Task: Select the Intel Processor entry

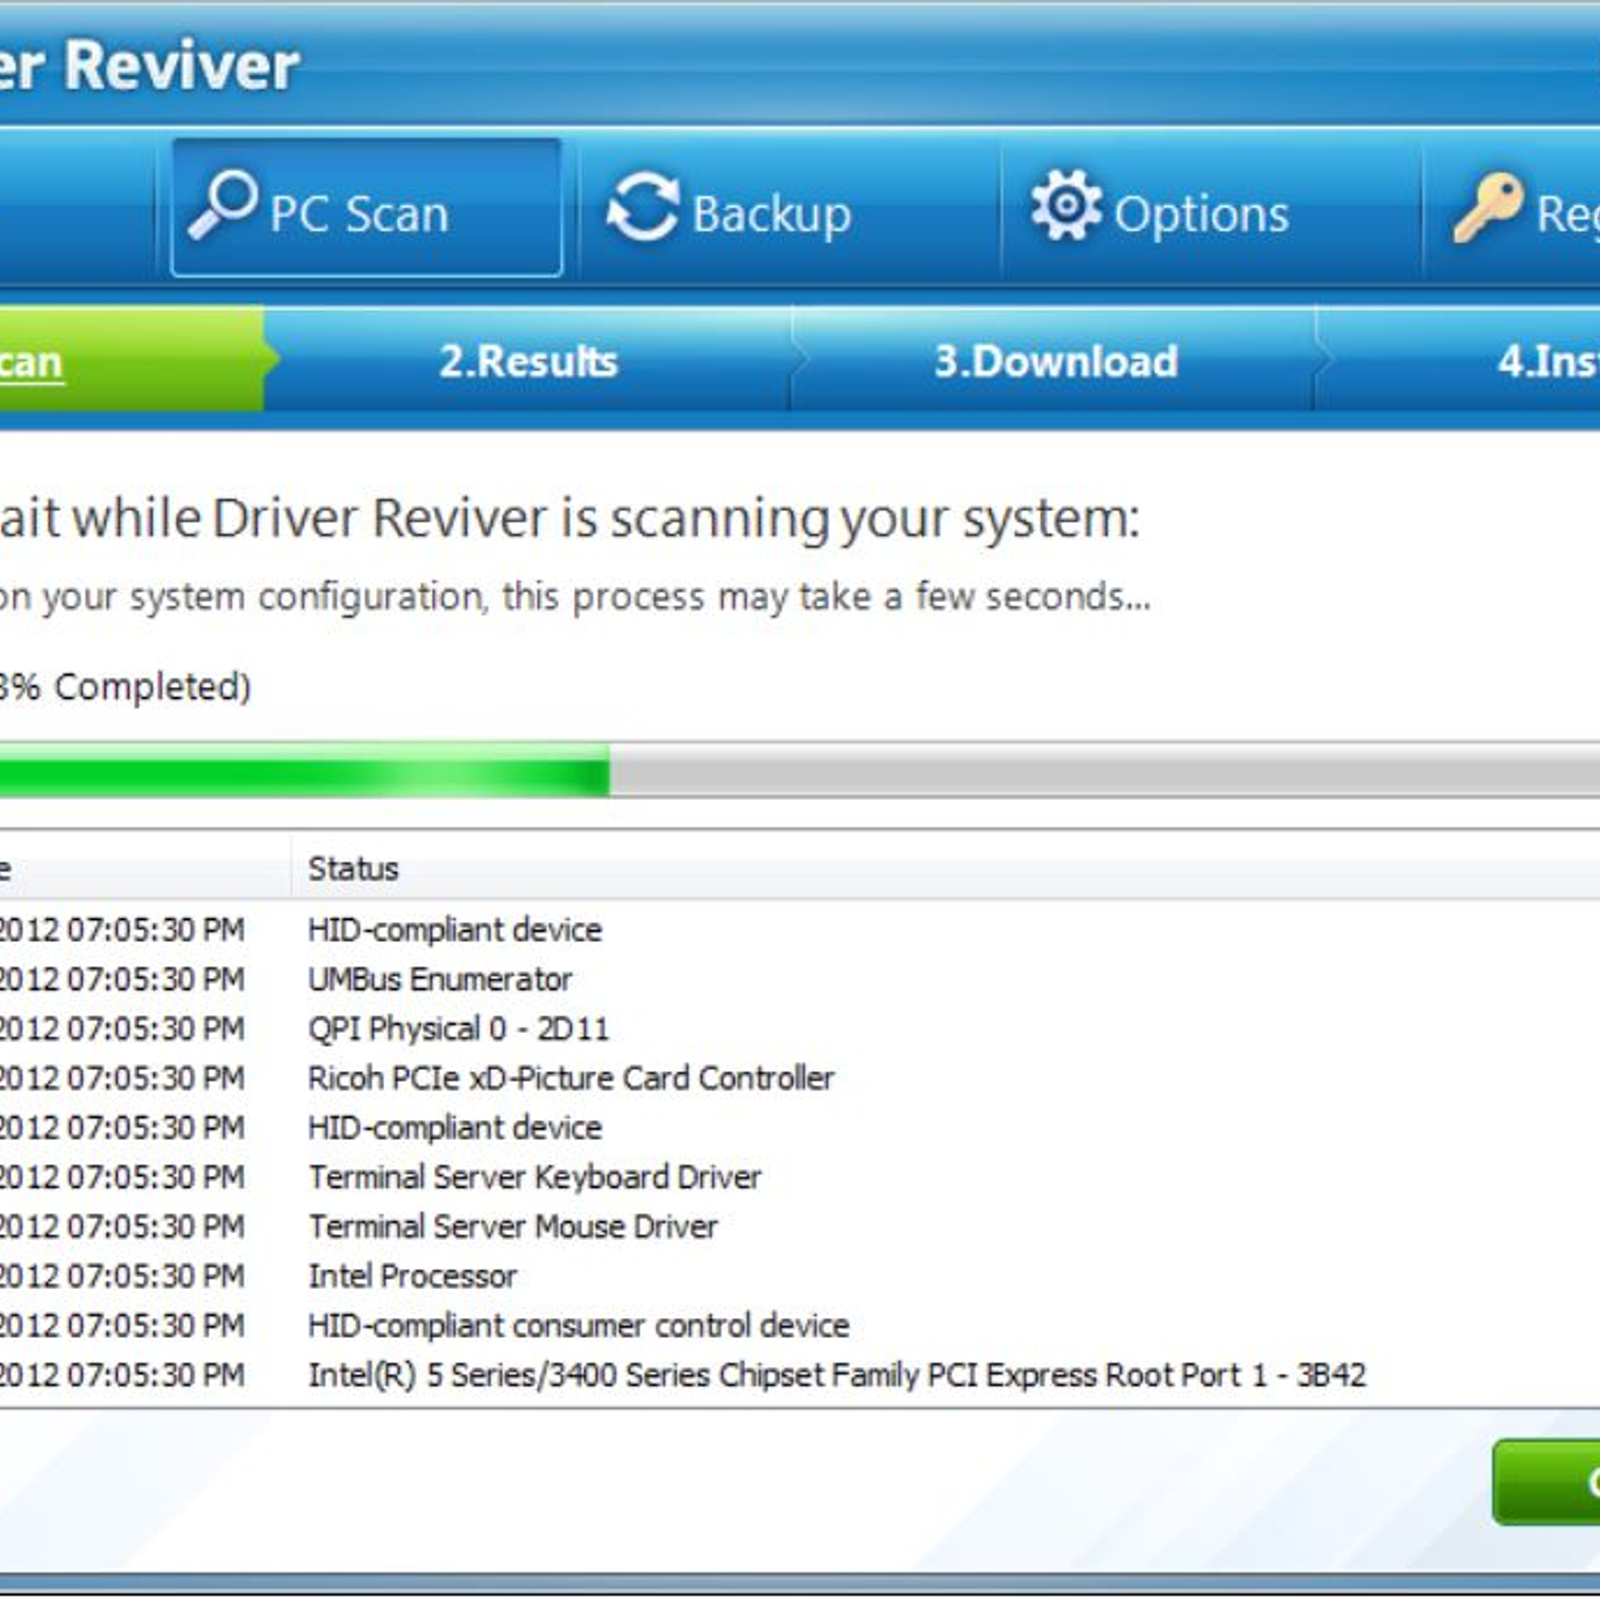Action: (x=412, y=1276)
